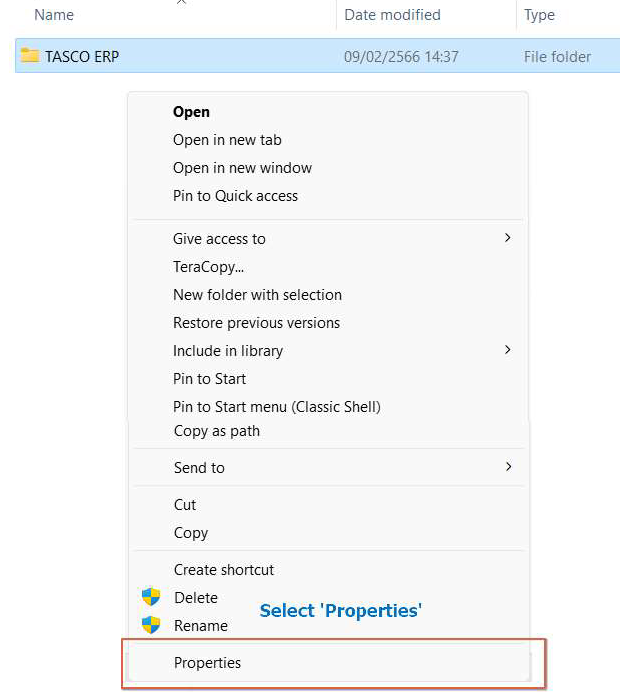Select 'Create shortcut' option
Screen dimensions: 620x692
pyautogui.click(x=224, y=570)
